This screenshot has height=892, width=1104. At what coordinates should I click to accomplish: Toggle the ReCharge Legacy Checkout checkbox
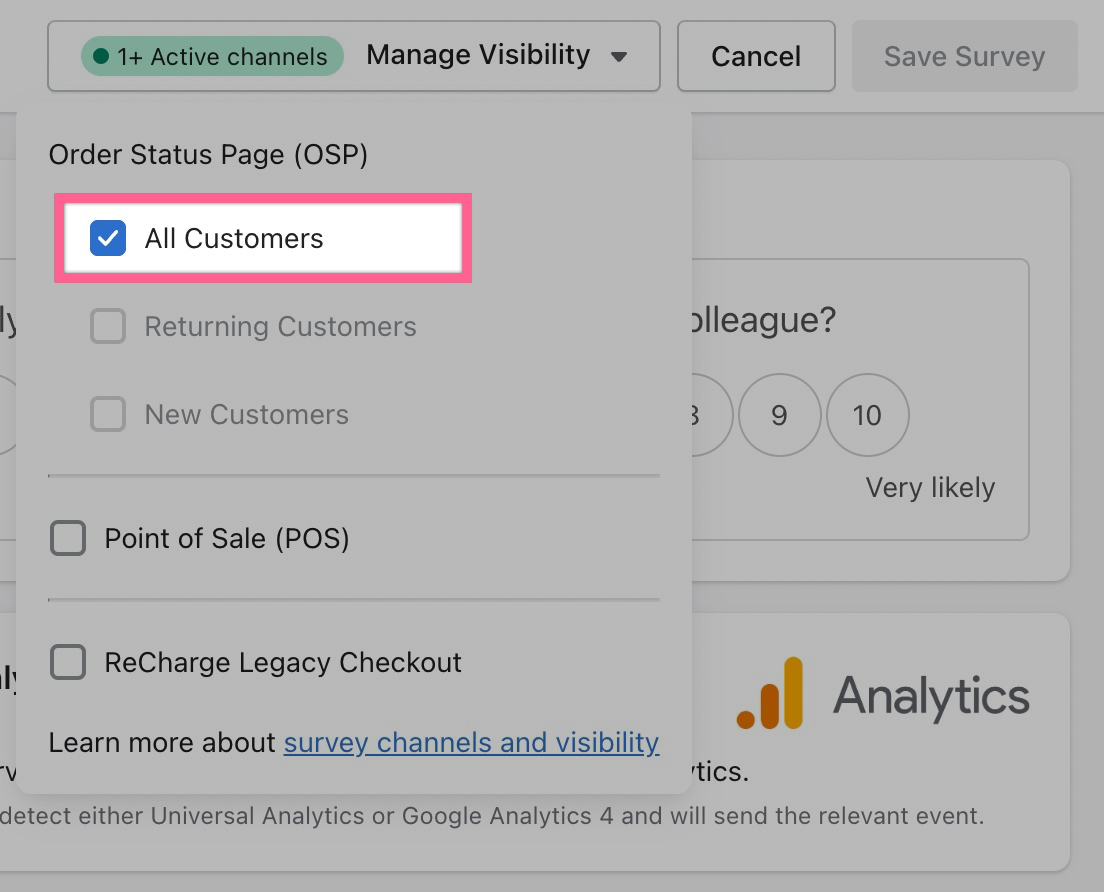[68, 662]
